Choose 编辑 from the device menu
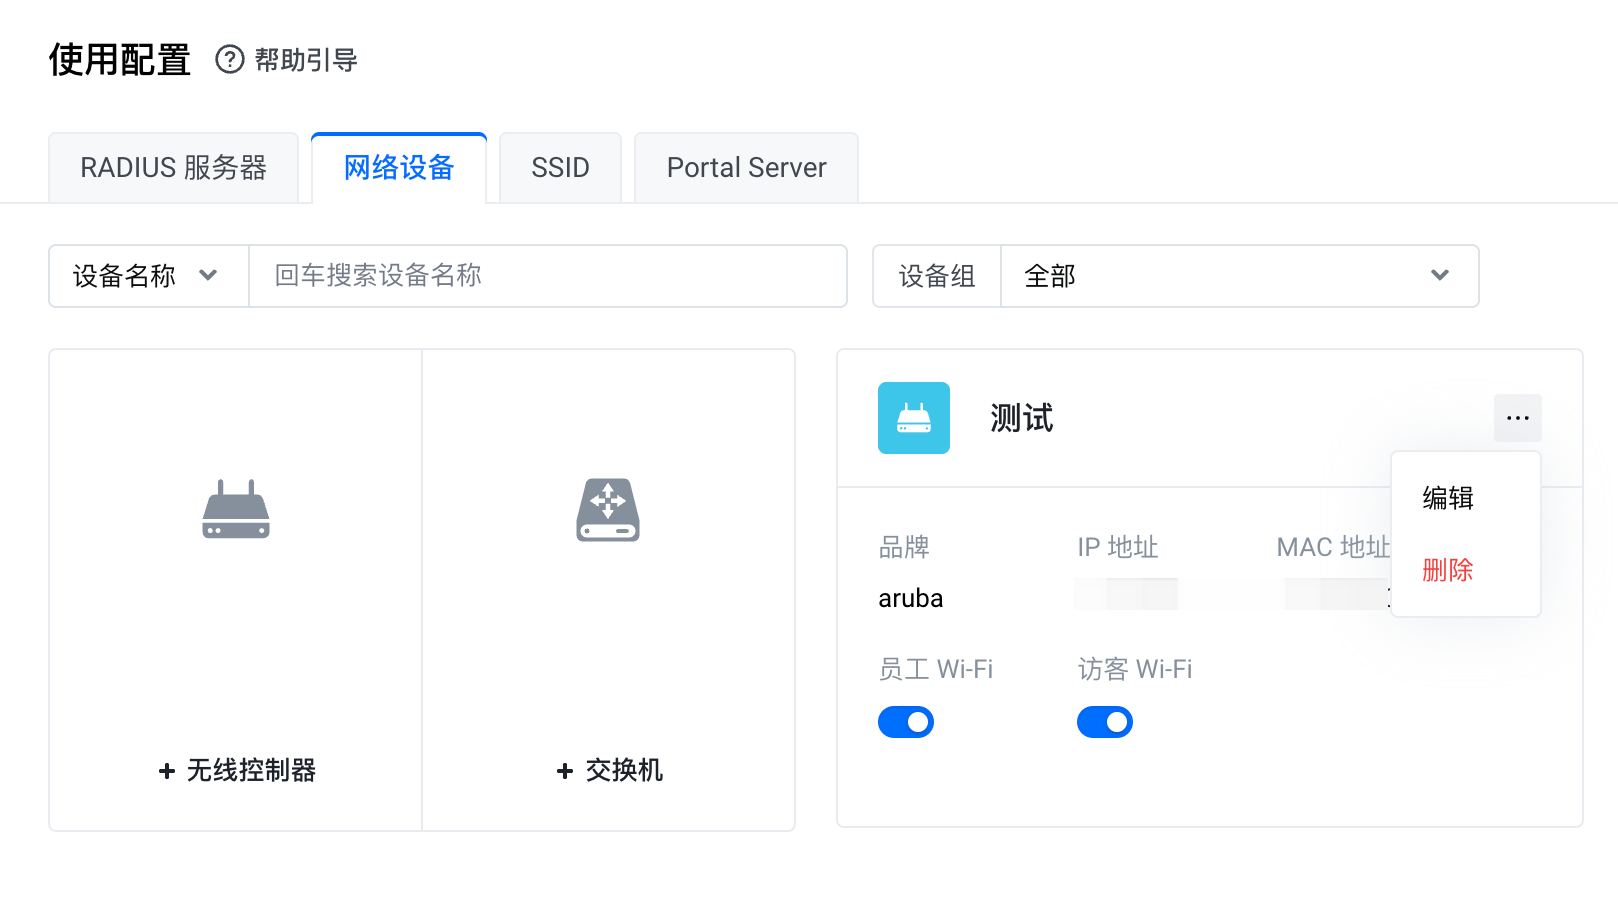1618x900 pixels. coord(1448,498)
